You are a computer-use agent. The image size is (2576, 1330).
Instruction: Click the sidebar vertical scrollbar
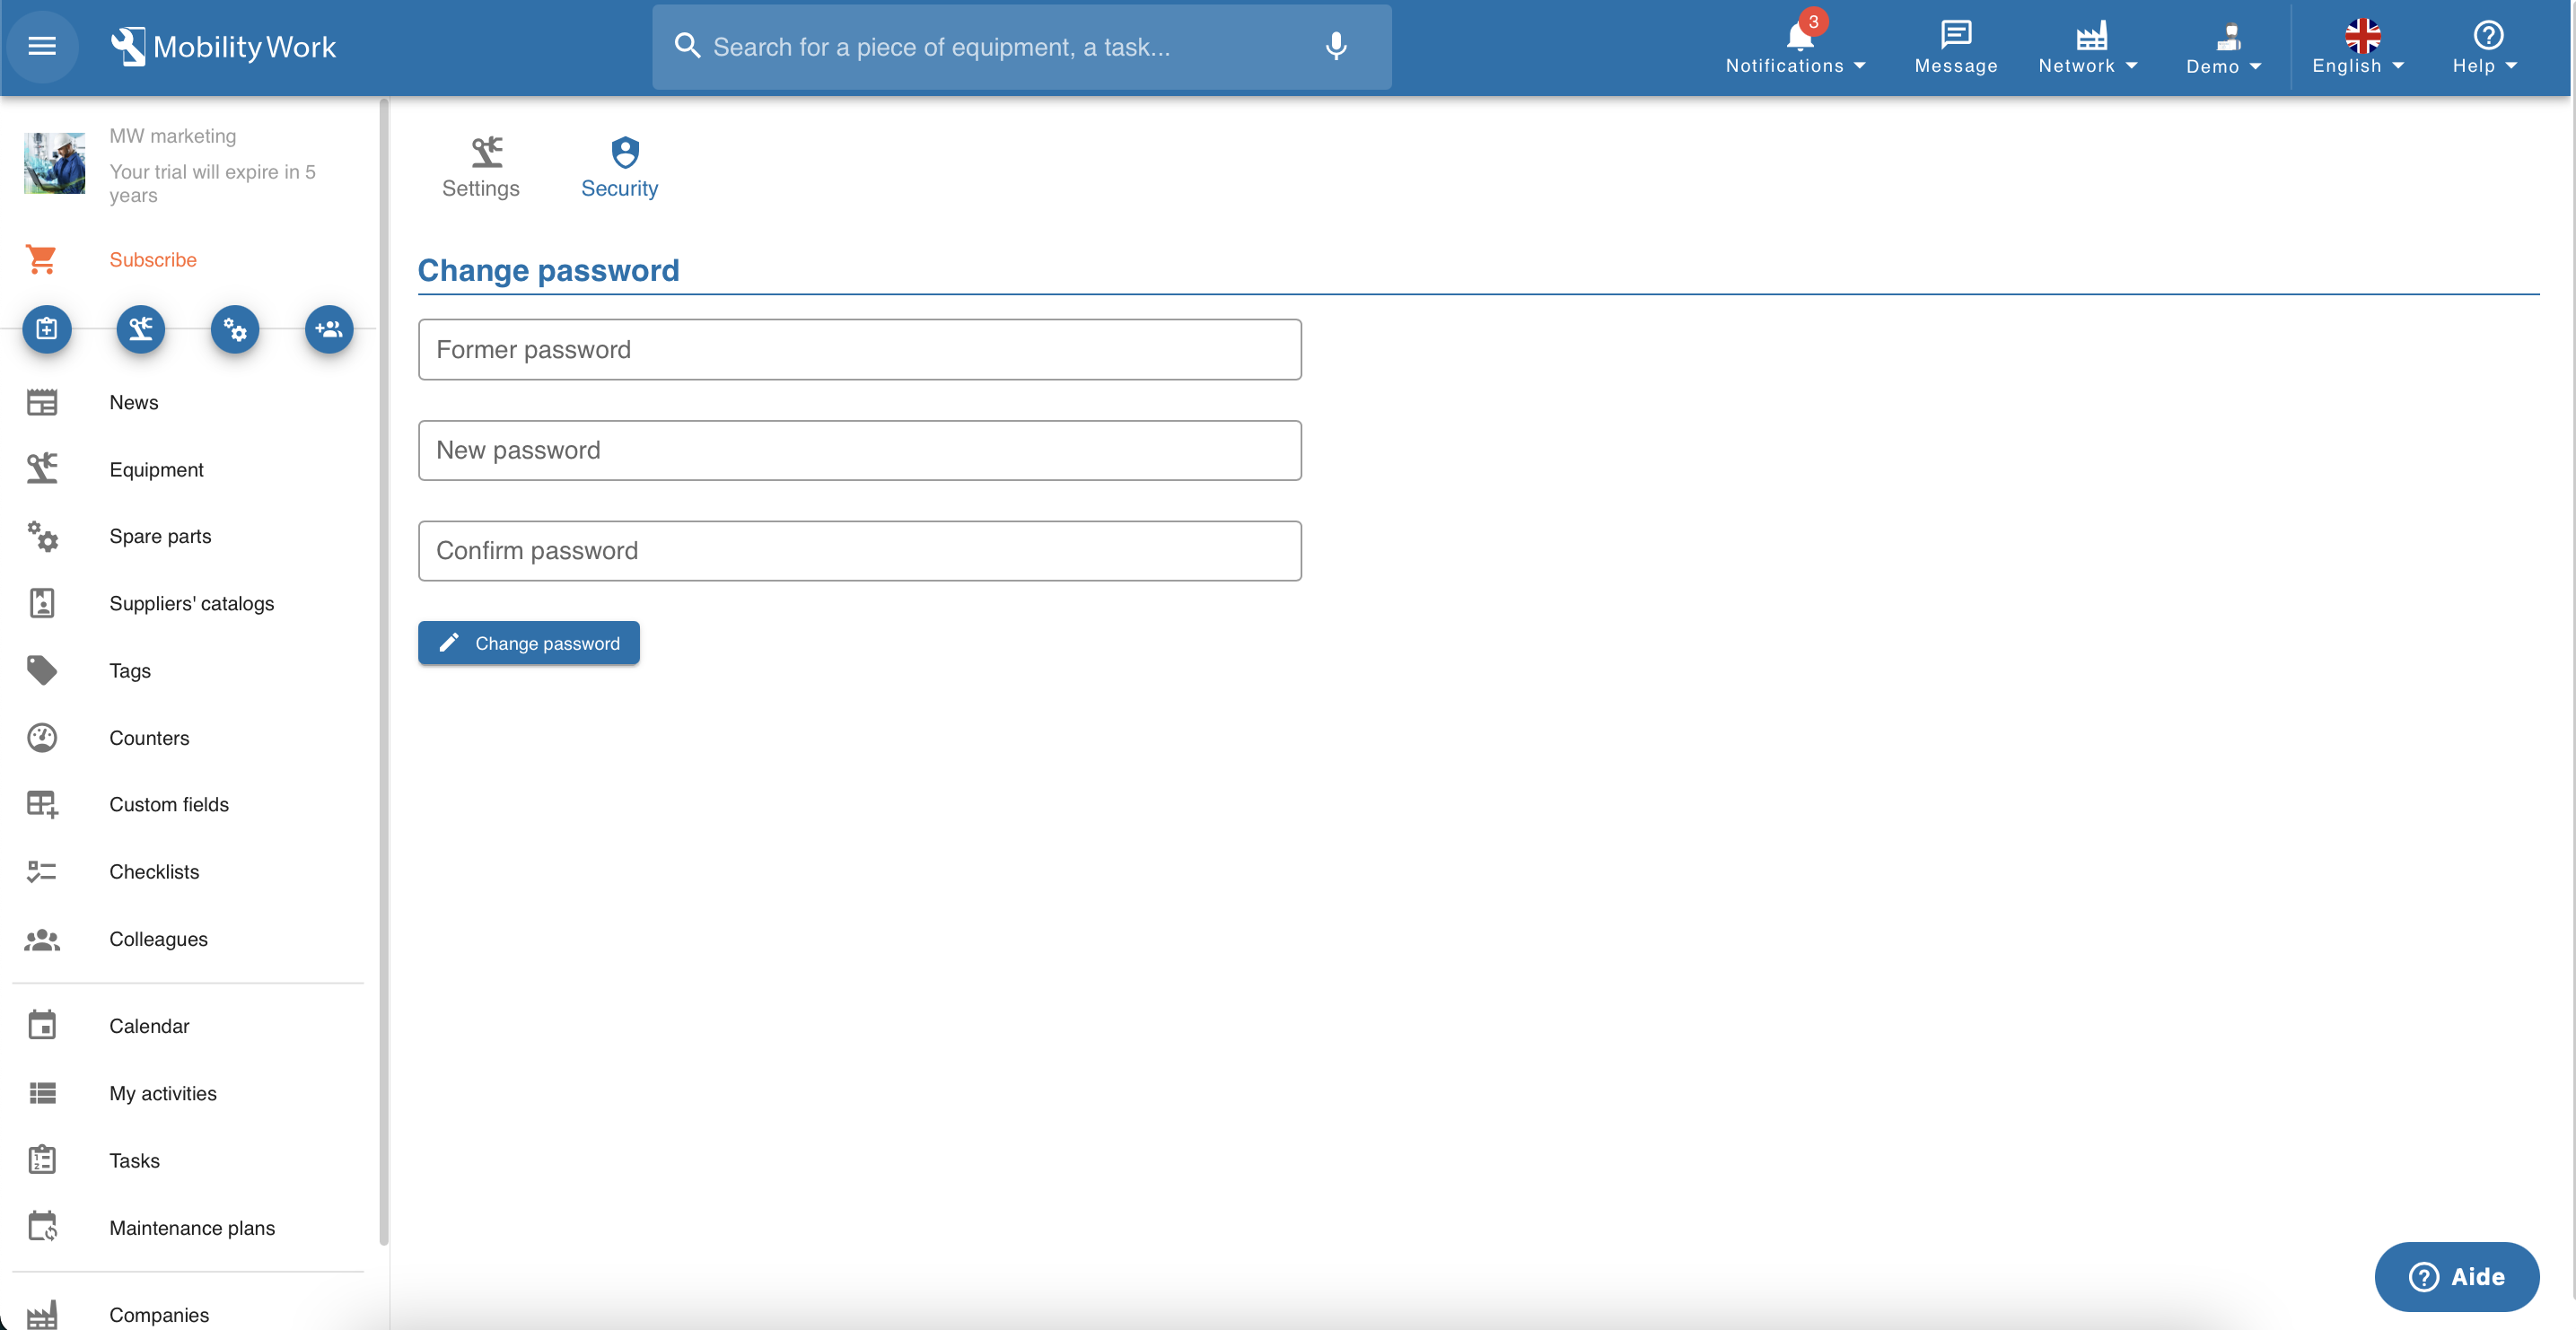(384, 672)
